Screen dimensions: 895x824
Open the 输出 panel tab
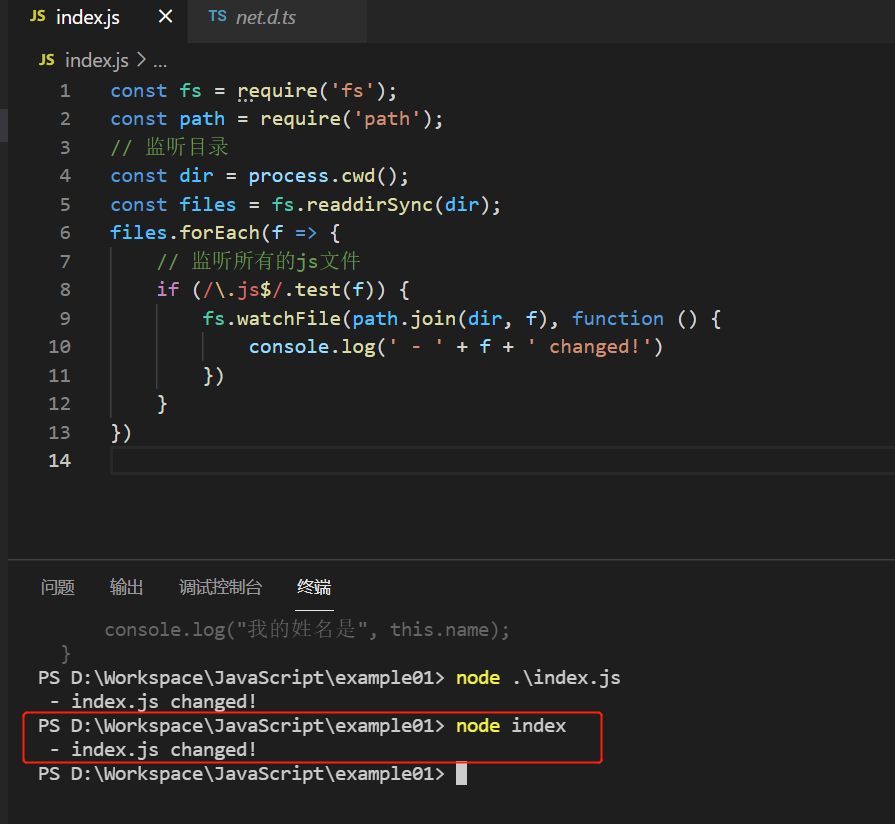(126, 587)
